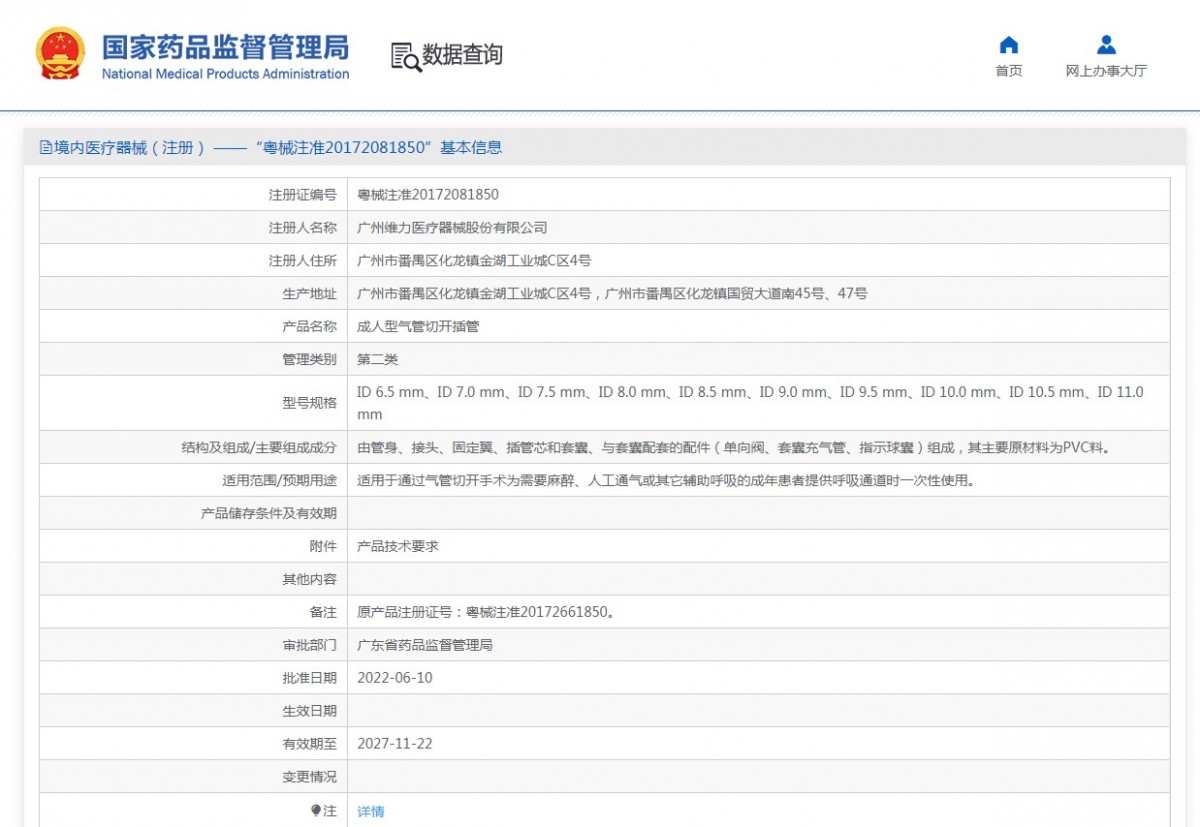Click the home house icon

(x=1009, y=45)
